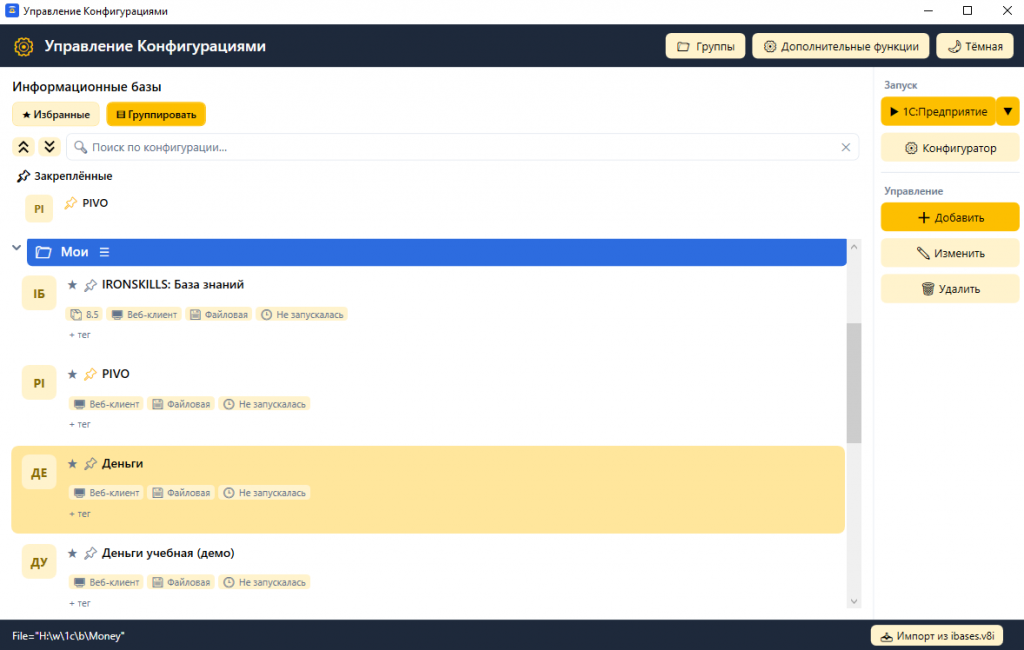Screen dimensions: 1024x650
Task: Click the ІБ avatar of IRONSKILLS base
Action: tap(39, 293)
